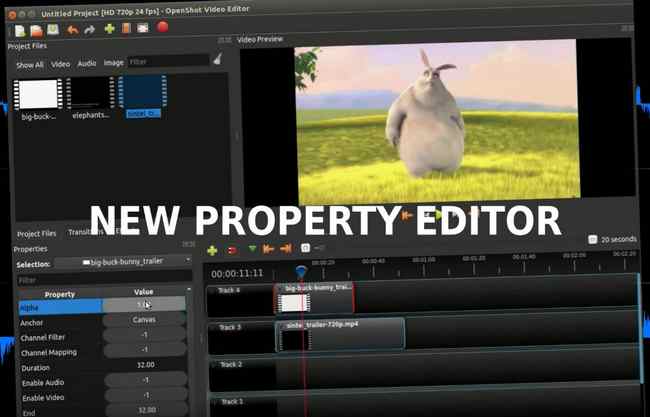Click the Enable Audio property label
Image resolution: width=650 pixels, height=417 pixels.
pos(43,383)
